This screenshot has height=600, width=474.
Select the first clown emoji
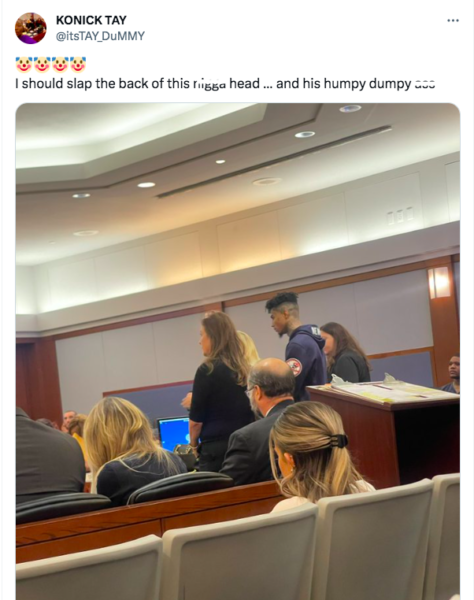point(24,65)
